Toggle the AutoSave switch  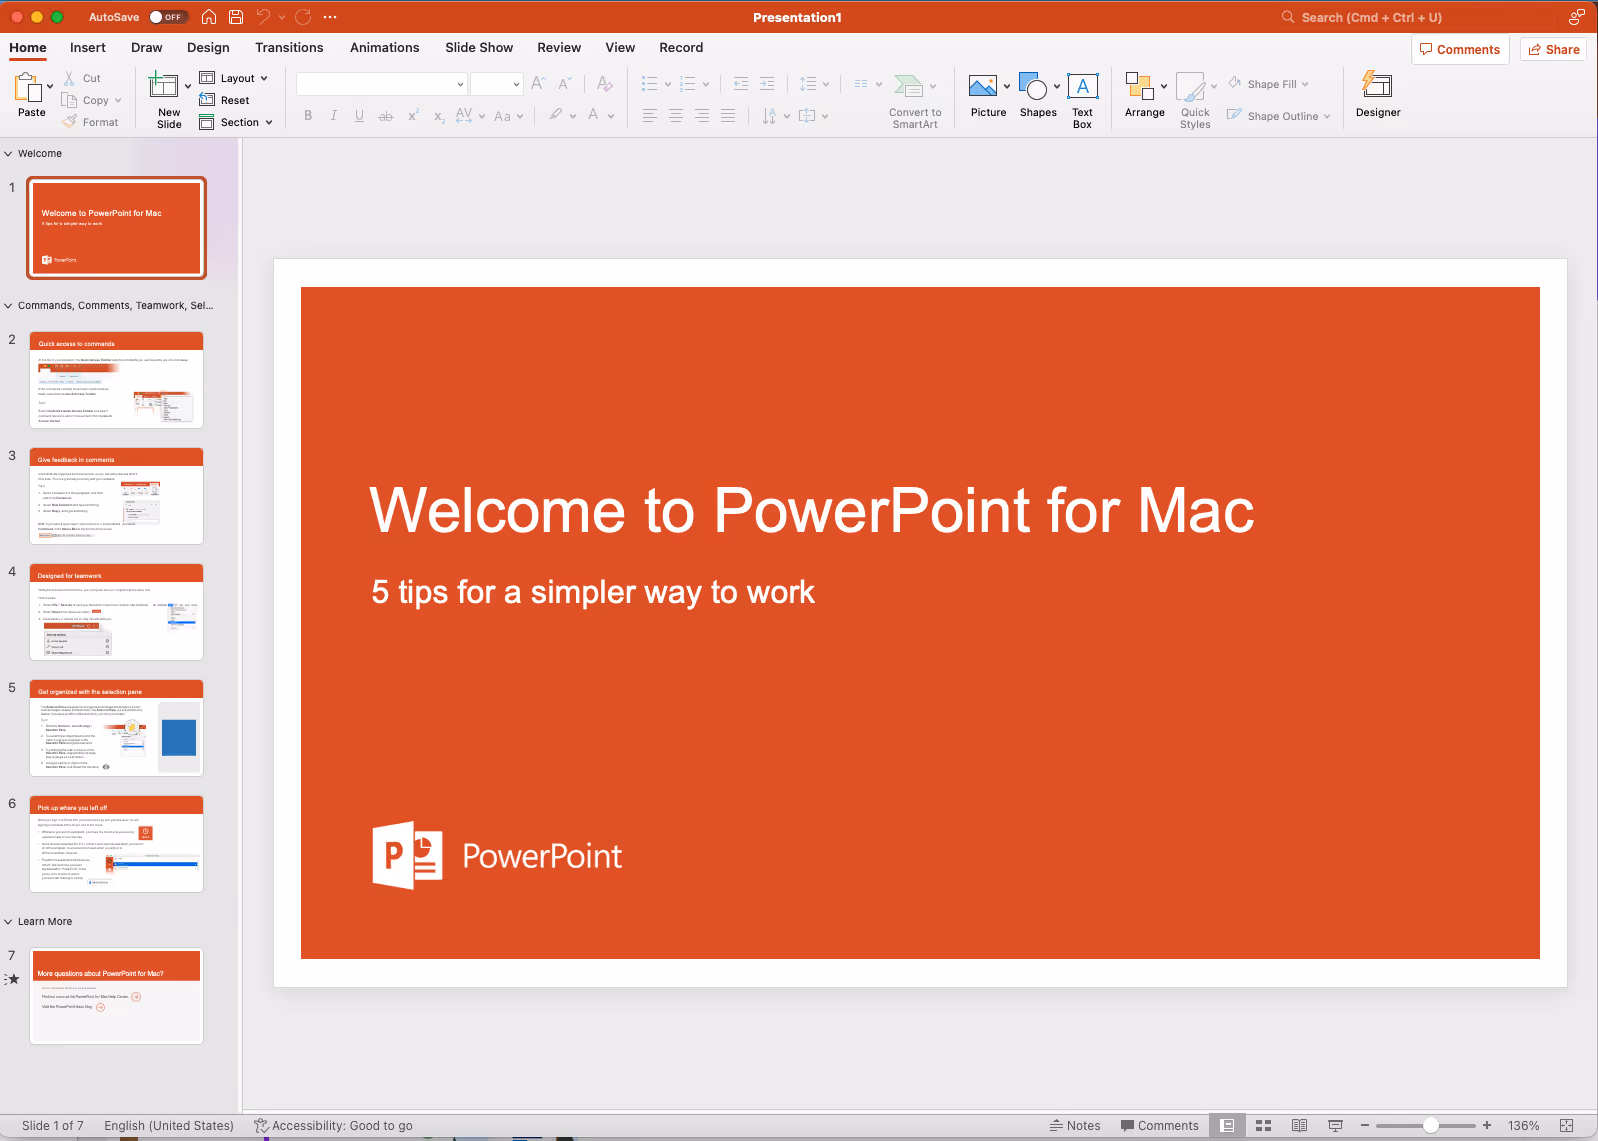[x=167, y=17]
